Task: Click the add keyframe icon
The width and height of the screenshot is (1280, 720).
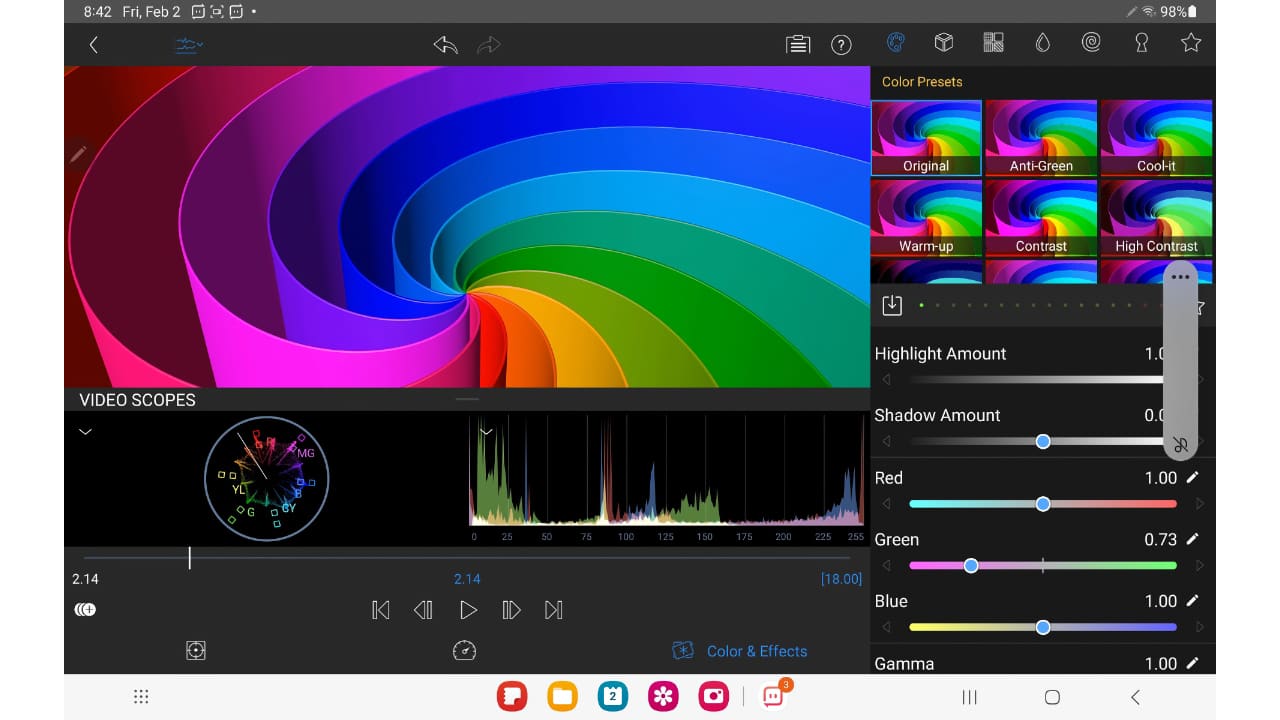Action: (85, 610)
